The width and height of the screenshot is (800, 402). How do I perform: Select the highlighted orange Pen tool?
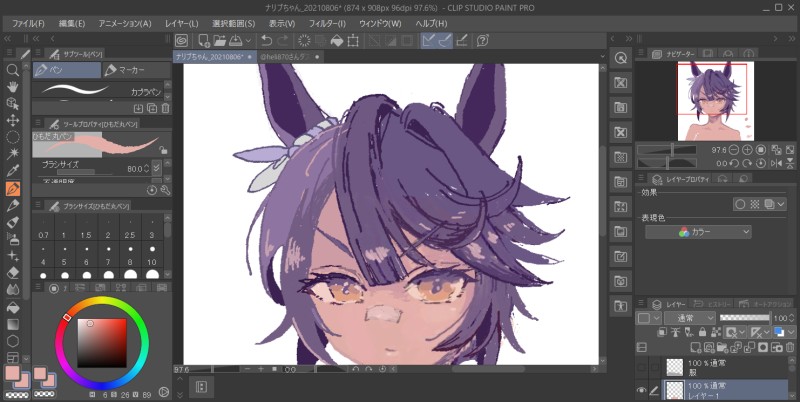click(x=13, y=189)
